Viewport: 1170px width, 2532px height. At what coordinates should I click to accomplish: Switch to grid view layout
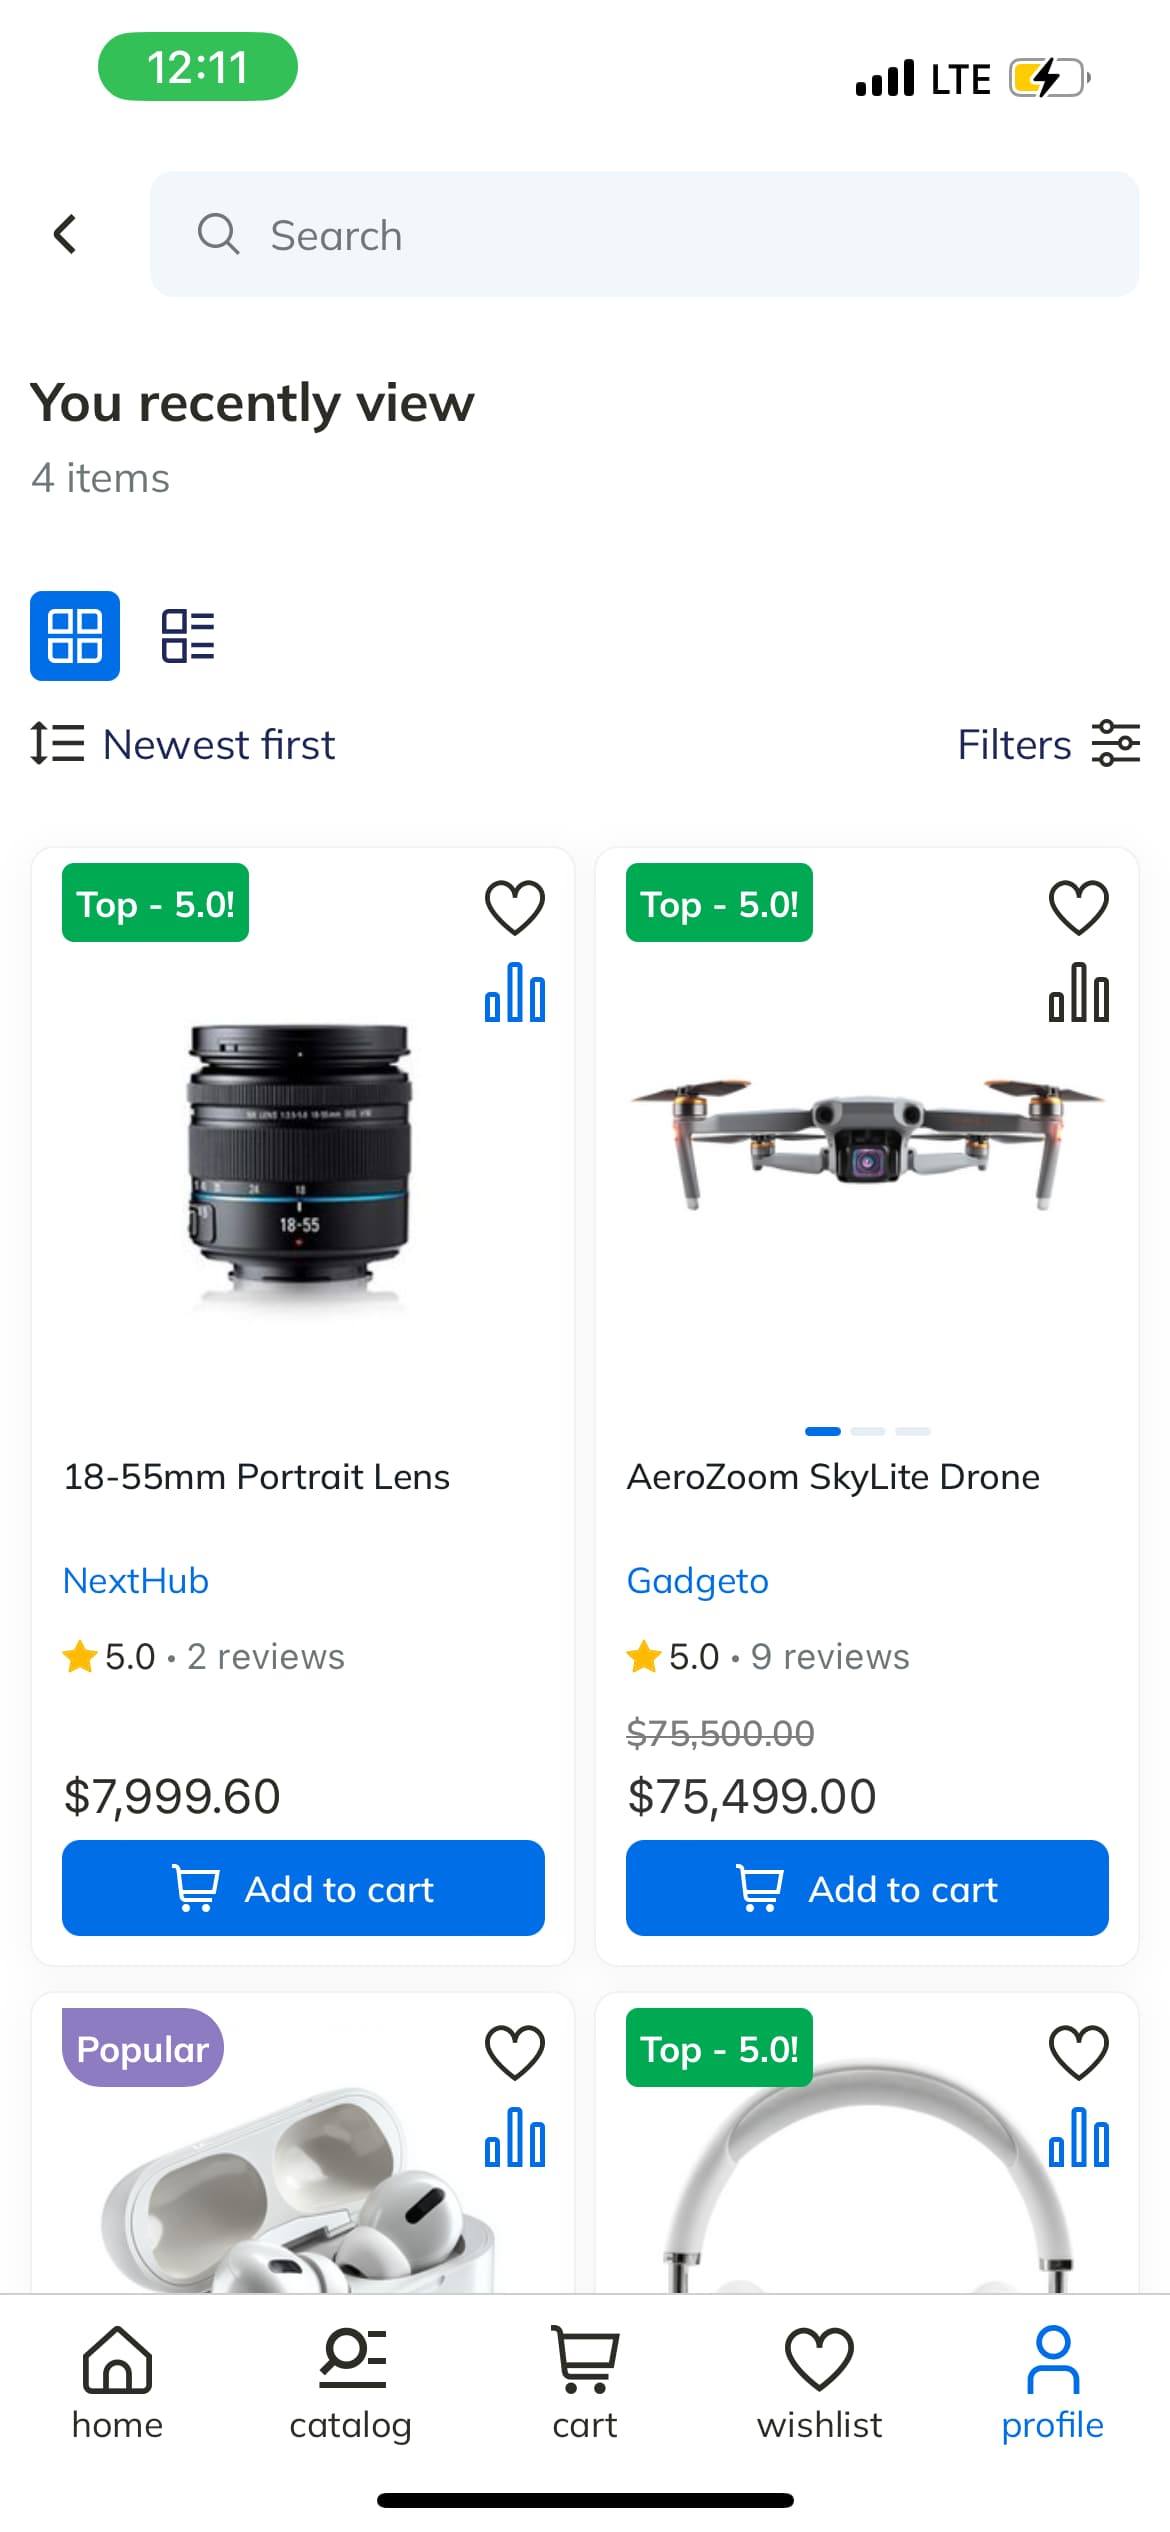[75, 636]
